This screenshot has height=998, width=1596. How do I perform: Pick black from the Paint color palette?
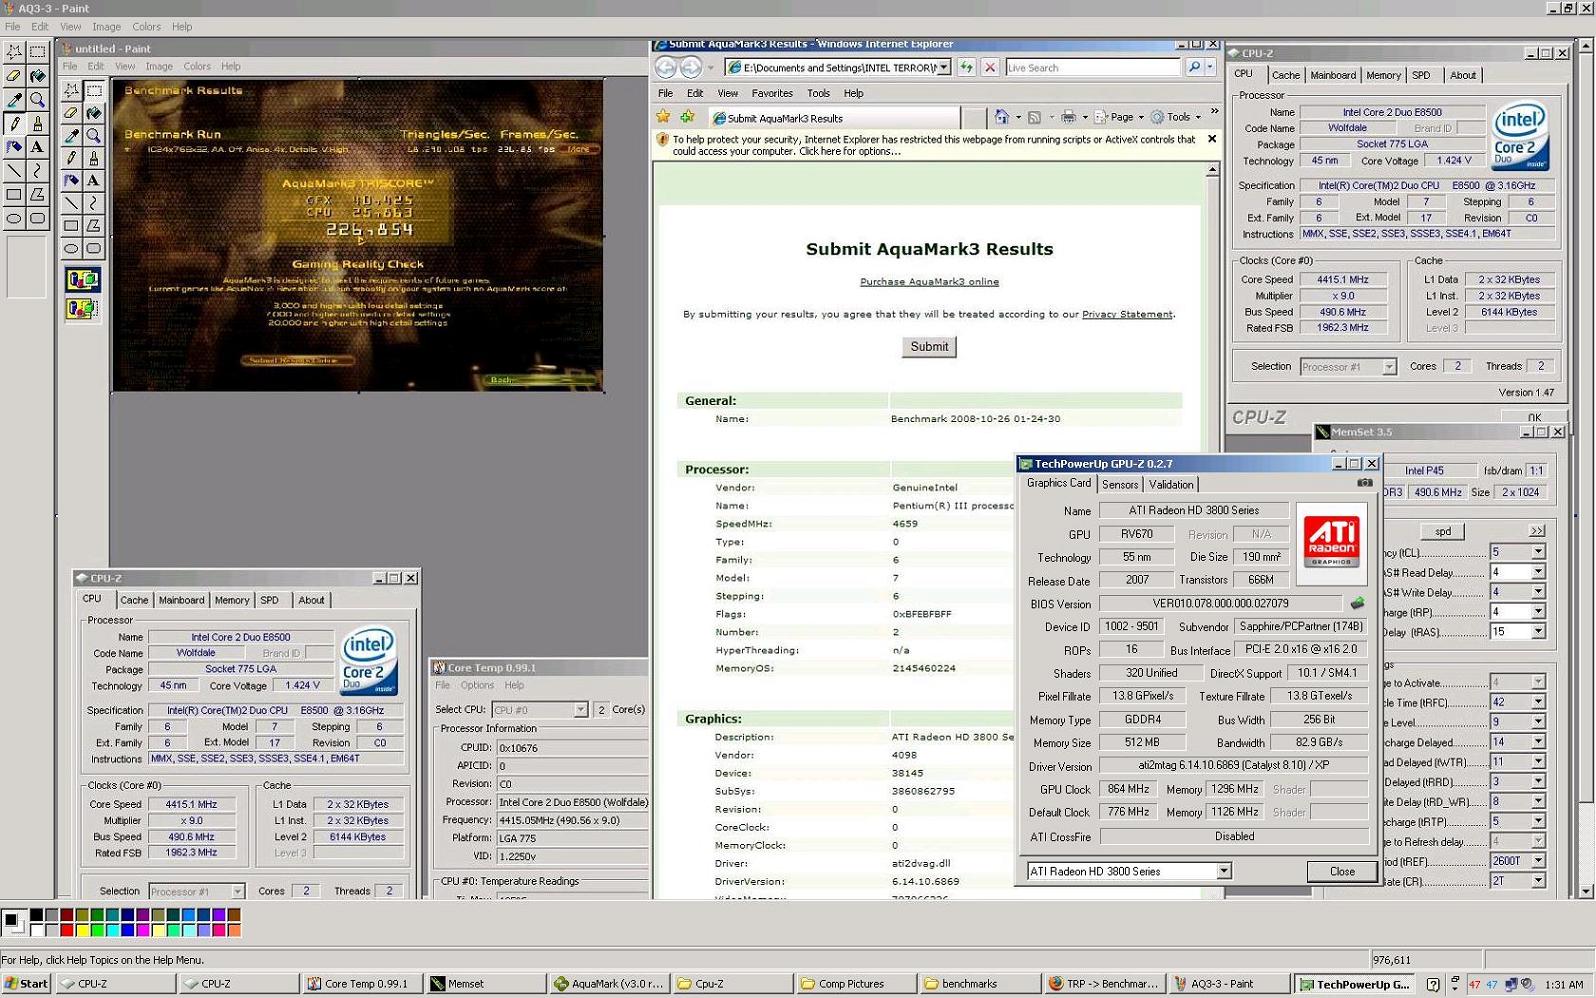[x=37, y=915]
